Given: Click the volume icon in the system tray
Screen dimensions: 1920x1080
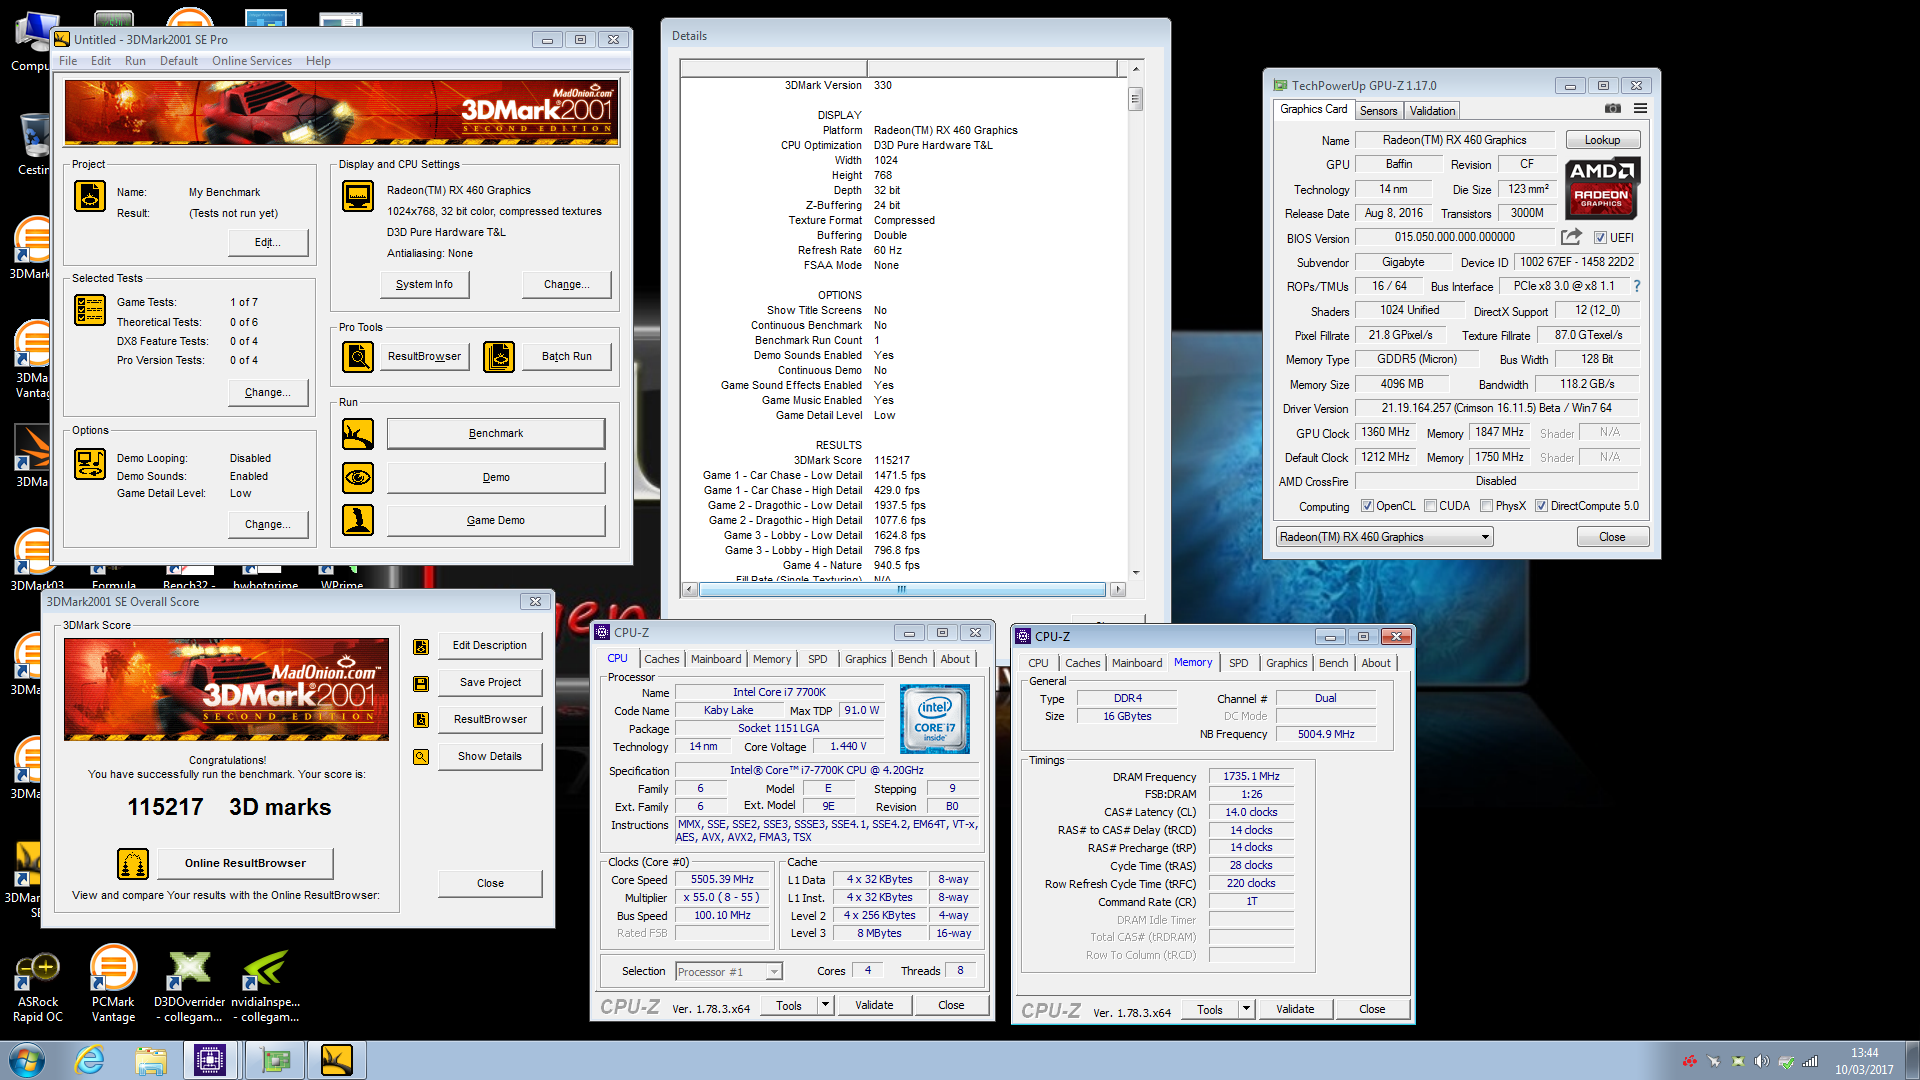Looking at the screenshot, I should click(1761, 1061).
